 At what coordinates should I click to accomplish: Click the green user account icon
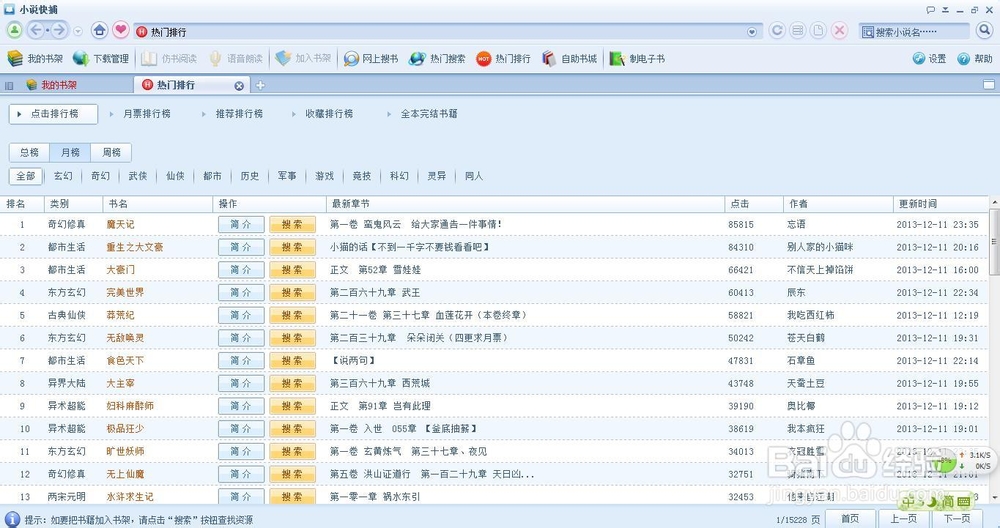pos(15,30)
